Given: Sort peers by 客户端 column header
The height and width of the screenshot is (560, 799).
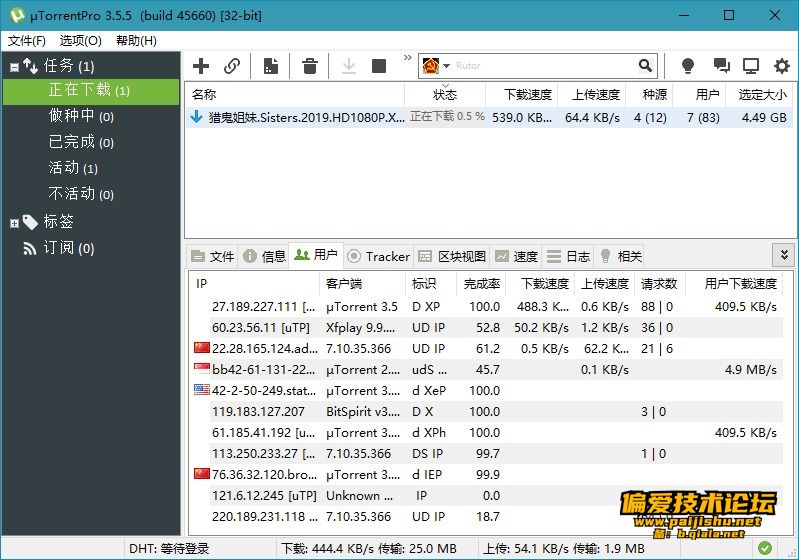Looking at the screenshot, I should click(362, 283).
